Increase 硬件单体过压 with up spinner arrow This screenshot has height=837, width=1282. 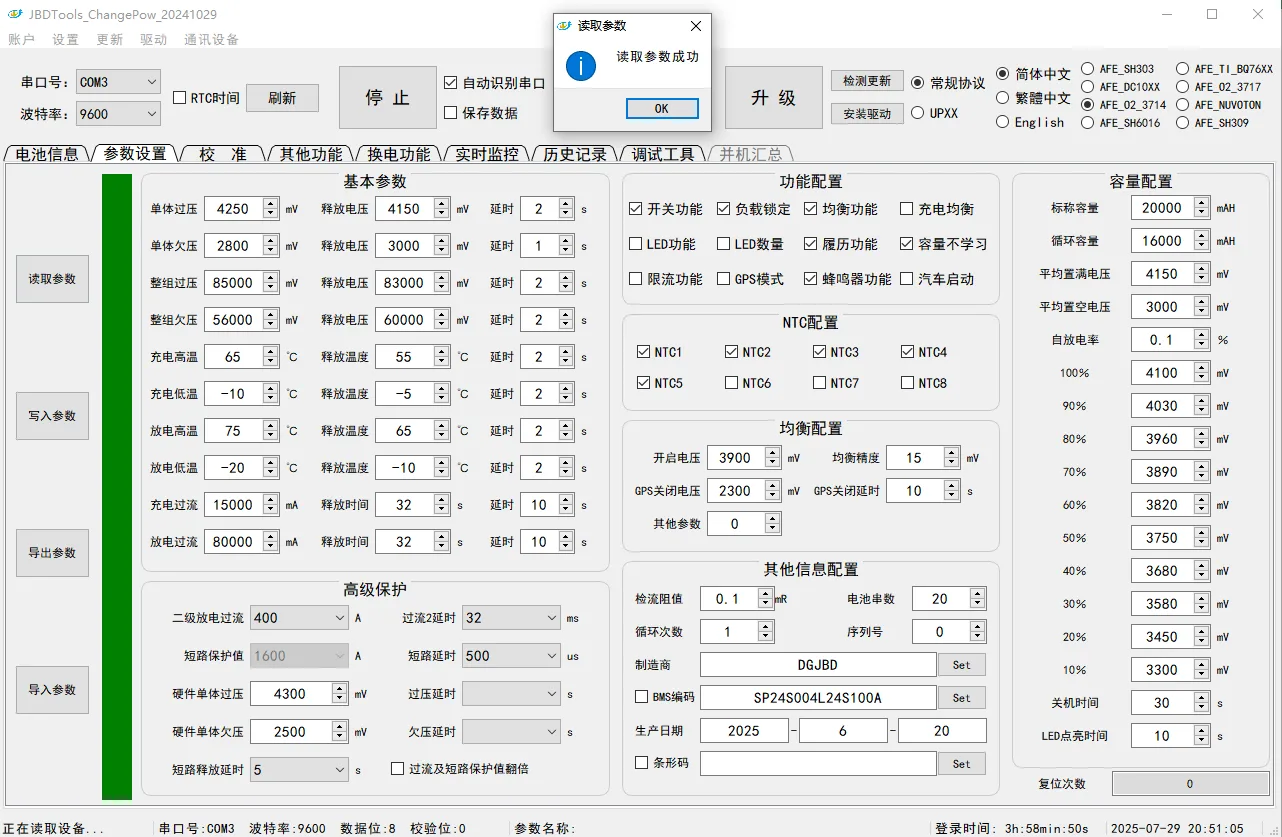(339, 689)
